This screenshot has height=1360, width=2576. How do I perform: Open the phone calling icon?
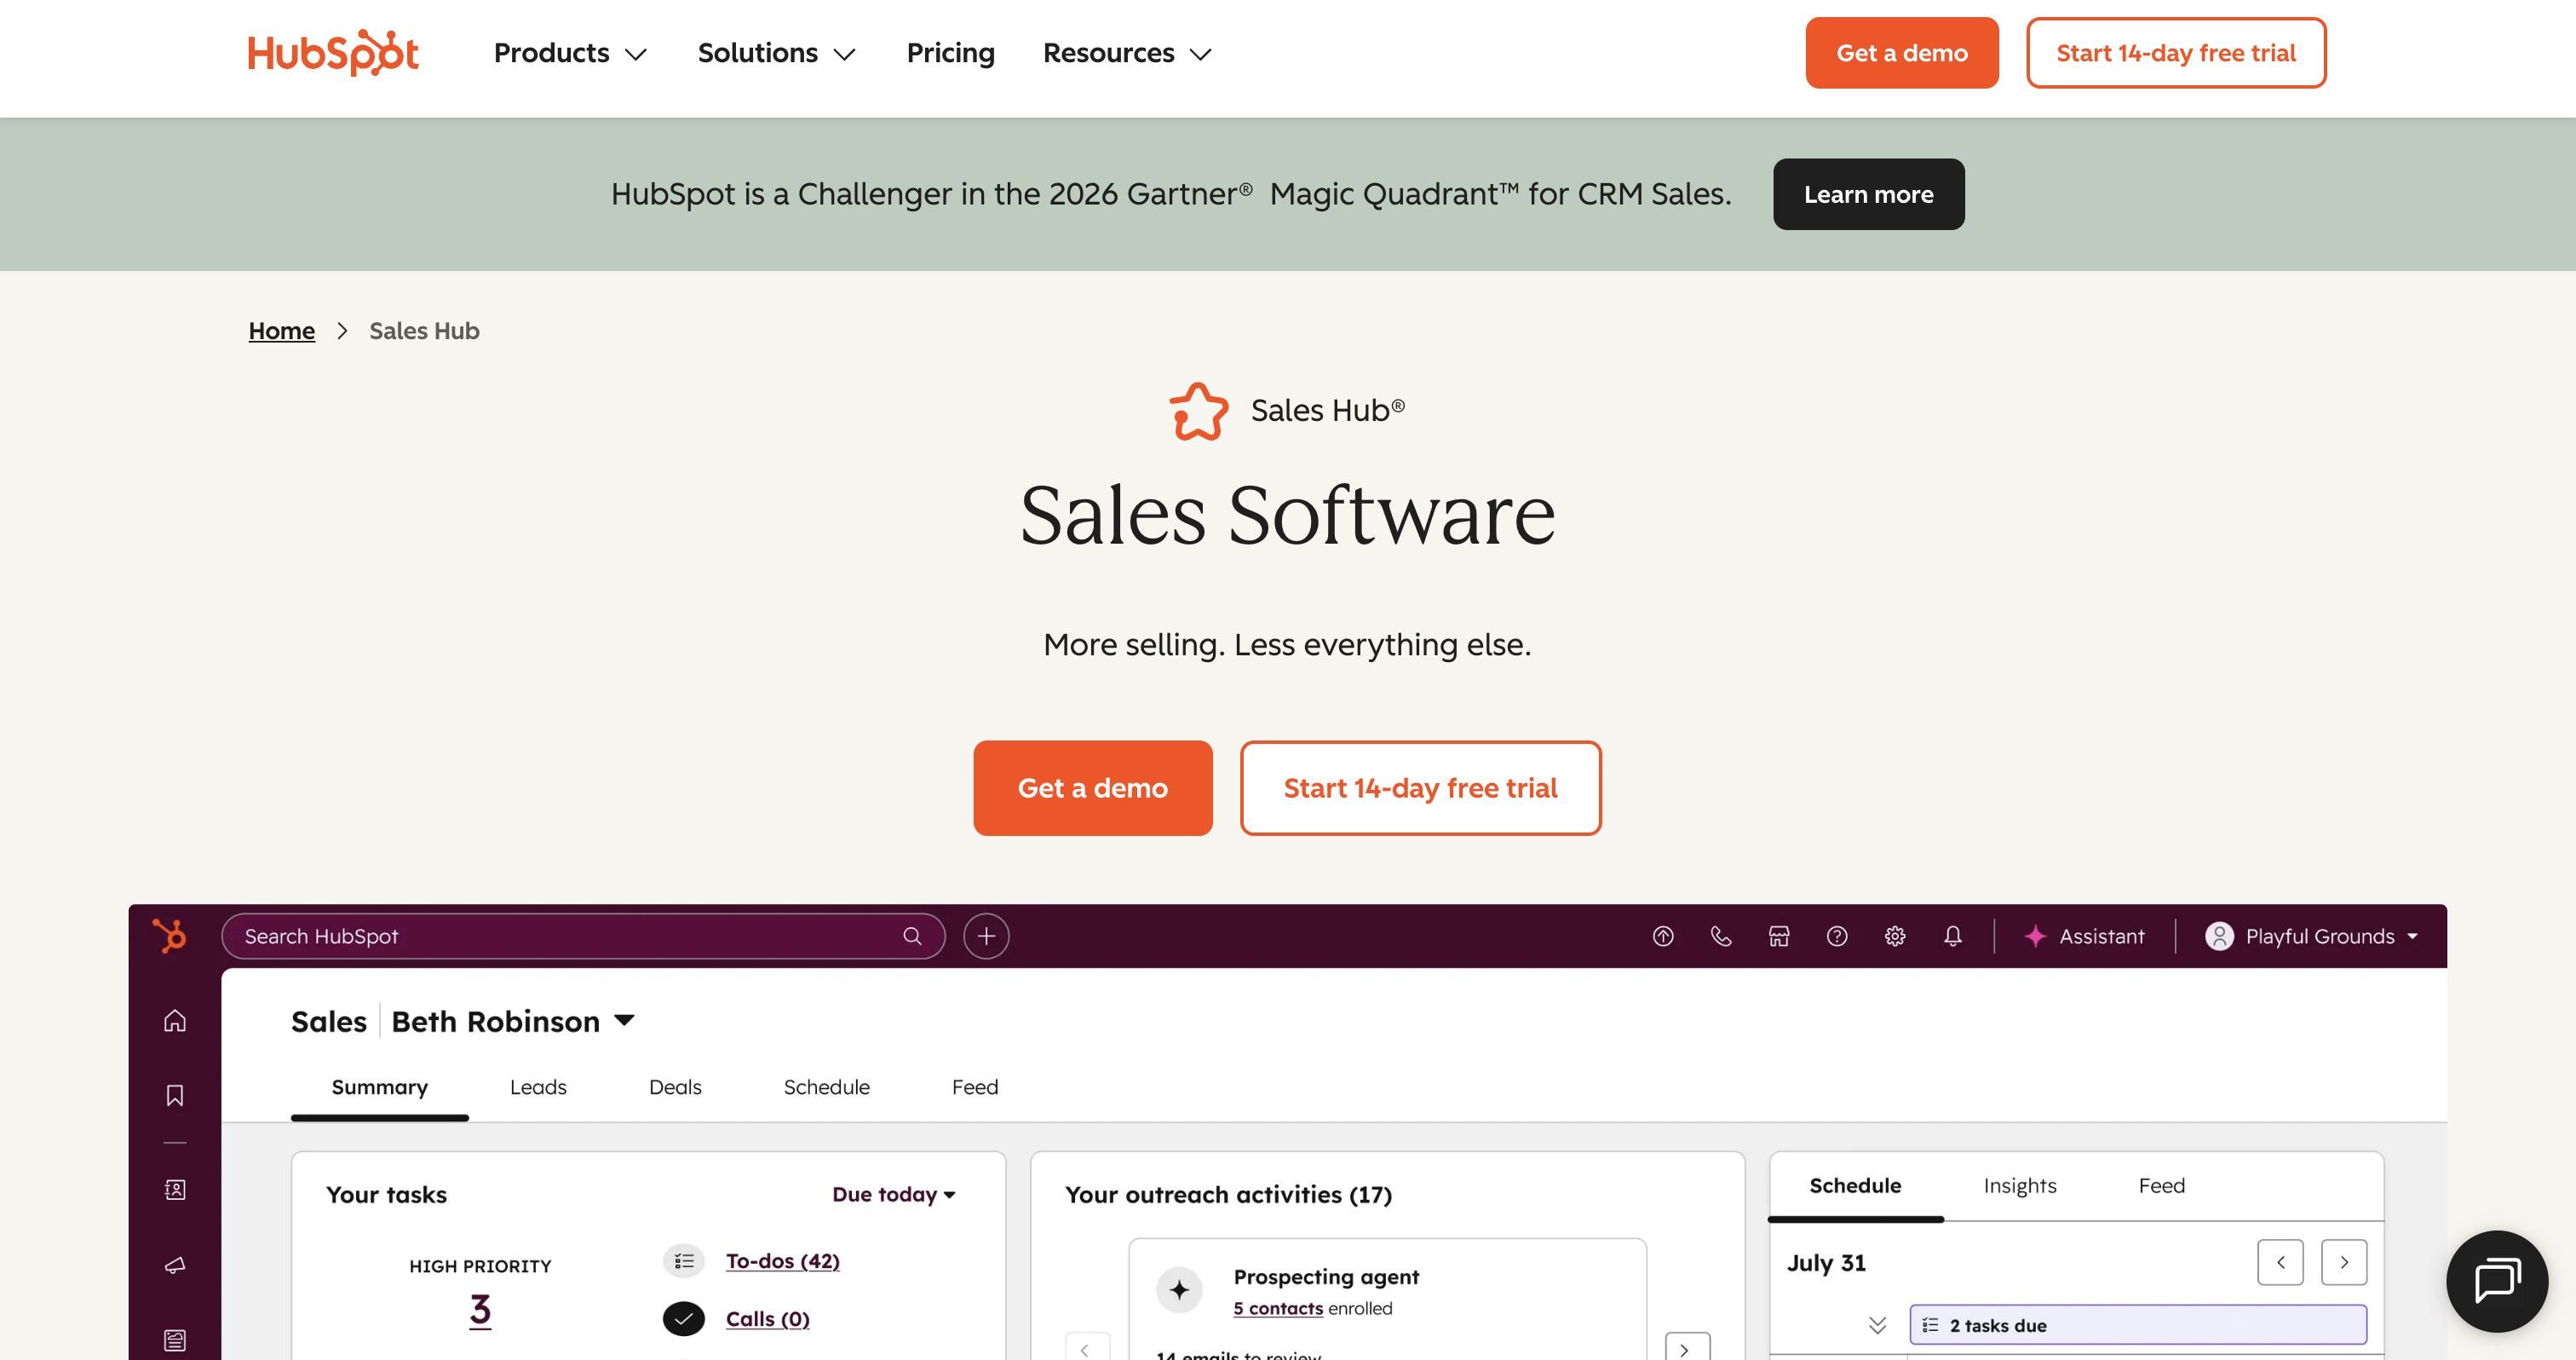1721,936
